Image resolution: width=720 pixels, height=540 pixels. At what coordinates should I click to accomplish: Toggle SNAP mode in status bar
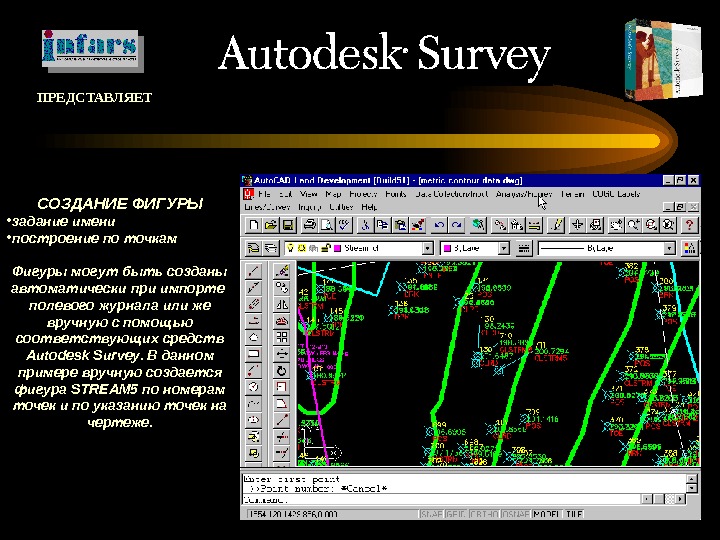point(432,514)
